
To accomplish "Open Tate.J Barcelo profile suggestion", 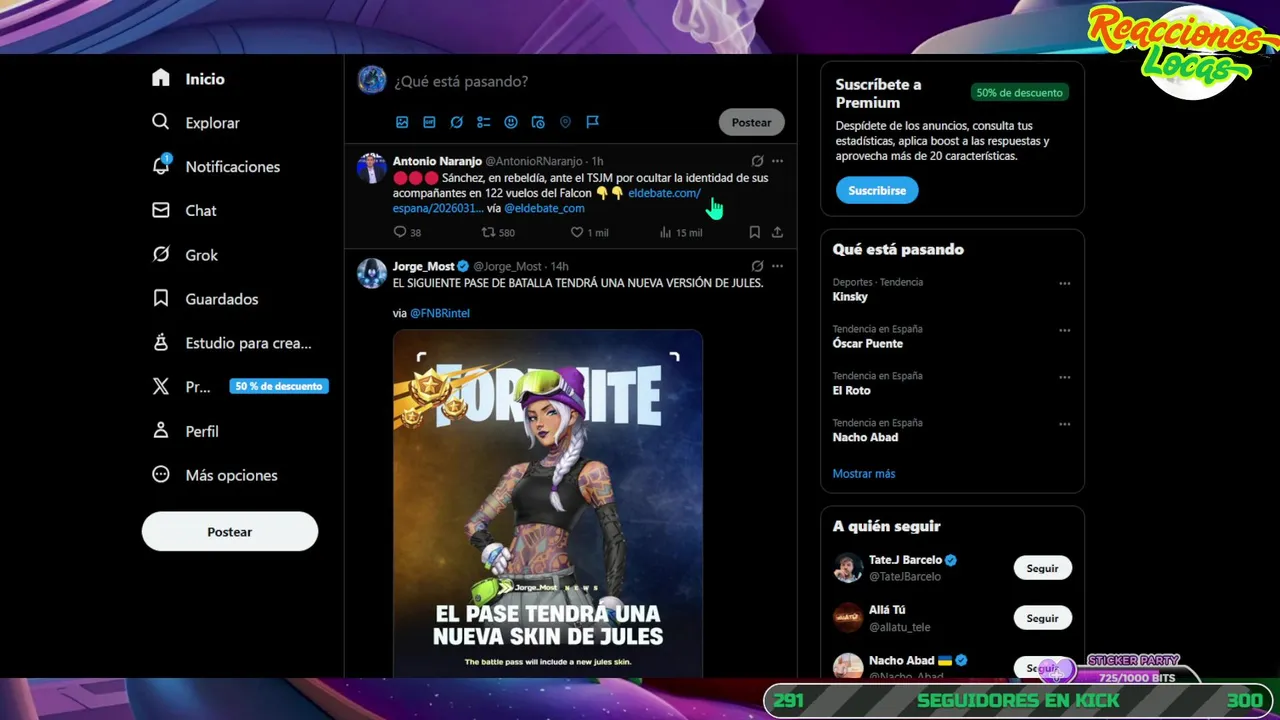I will (905, 560).
